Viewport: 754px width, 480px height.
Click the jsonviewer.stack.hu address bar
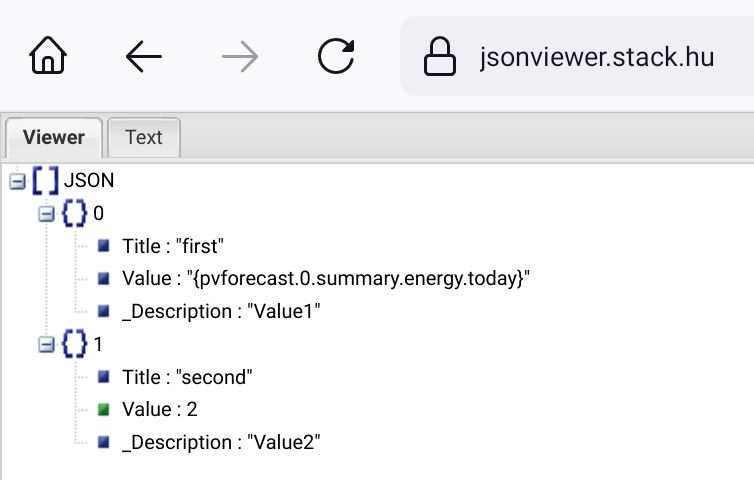[x=596, y=57]
